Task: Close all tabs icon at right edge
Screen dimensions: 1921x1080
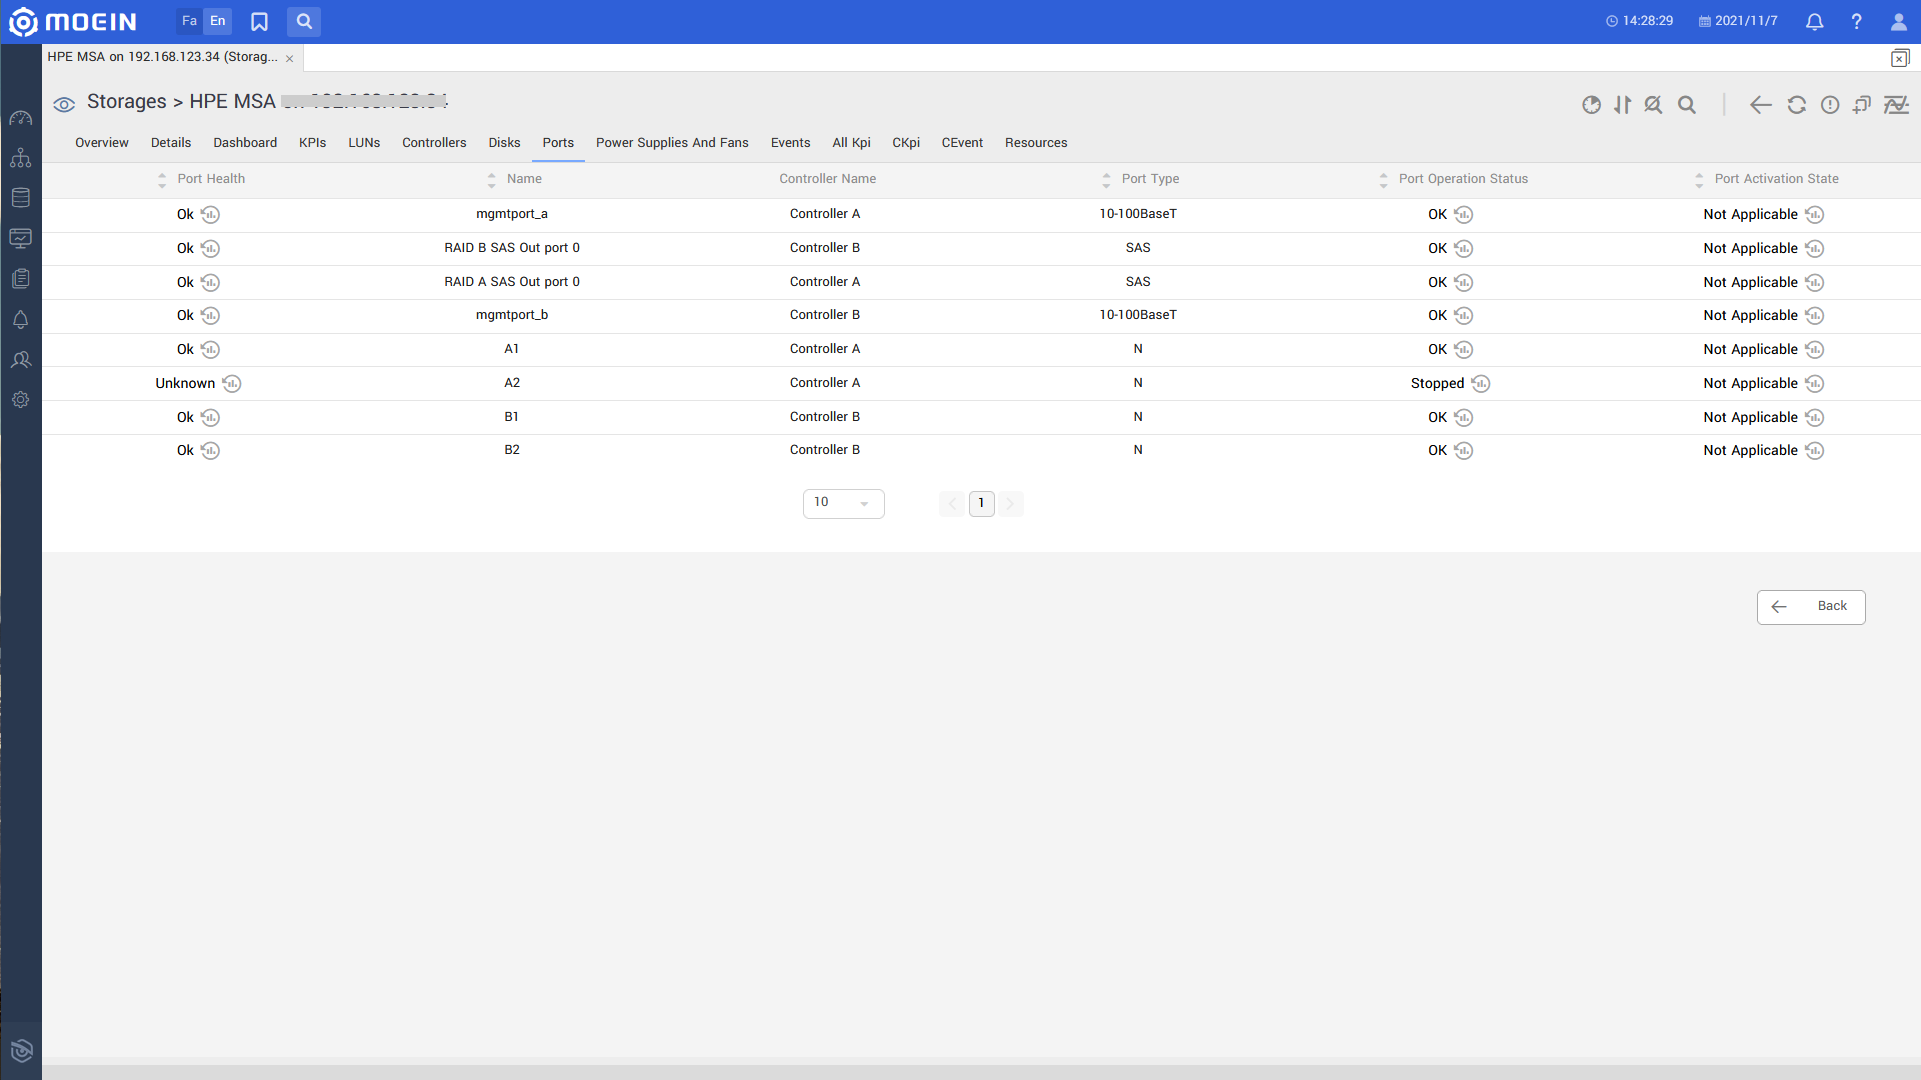Action: [1900, 58]
